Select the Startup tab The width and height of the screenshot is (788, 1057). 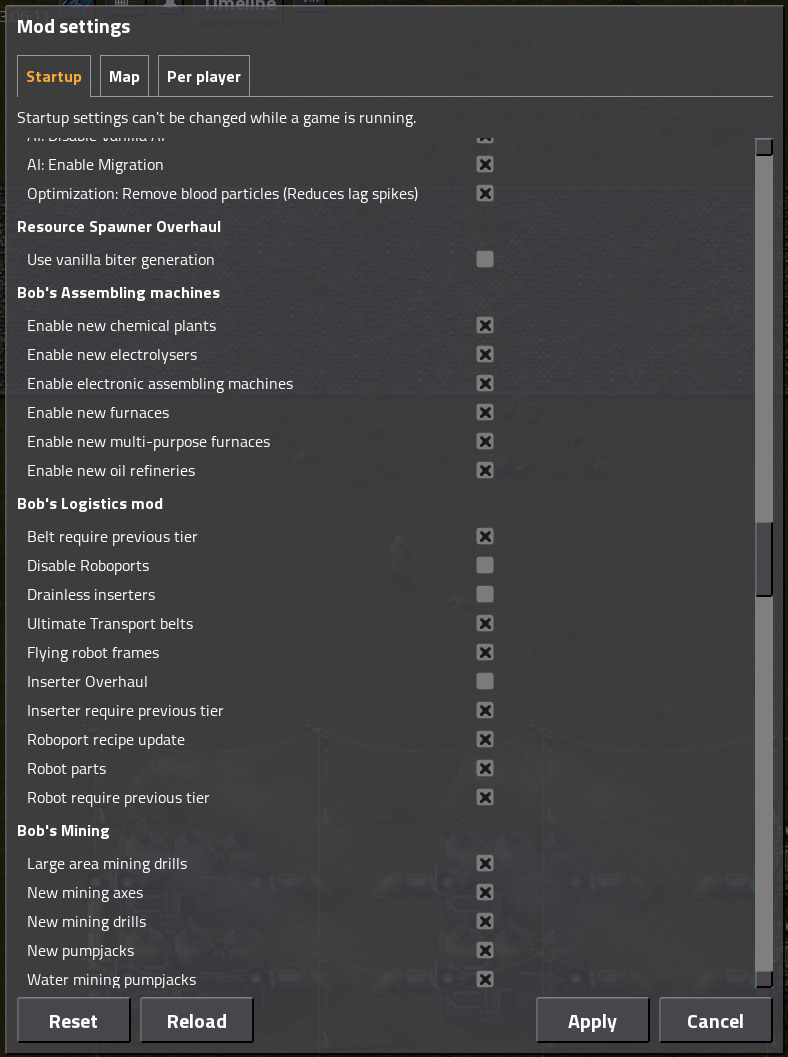tap(54, 77)
